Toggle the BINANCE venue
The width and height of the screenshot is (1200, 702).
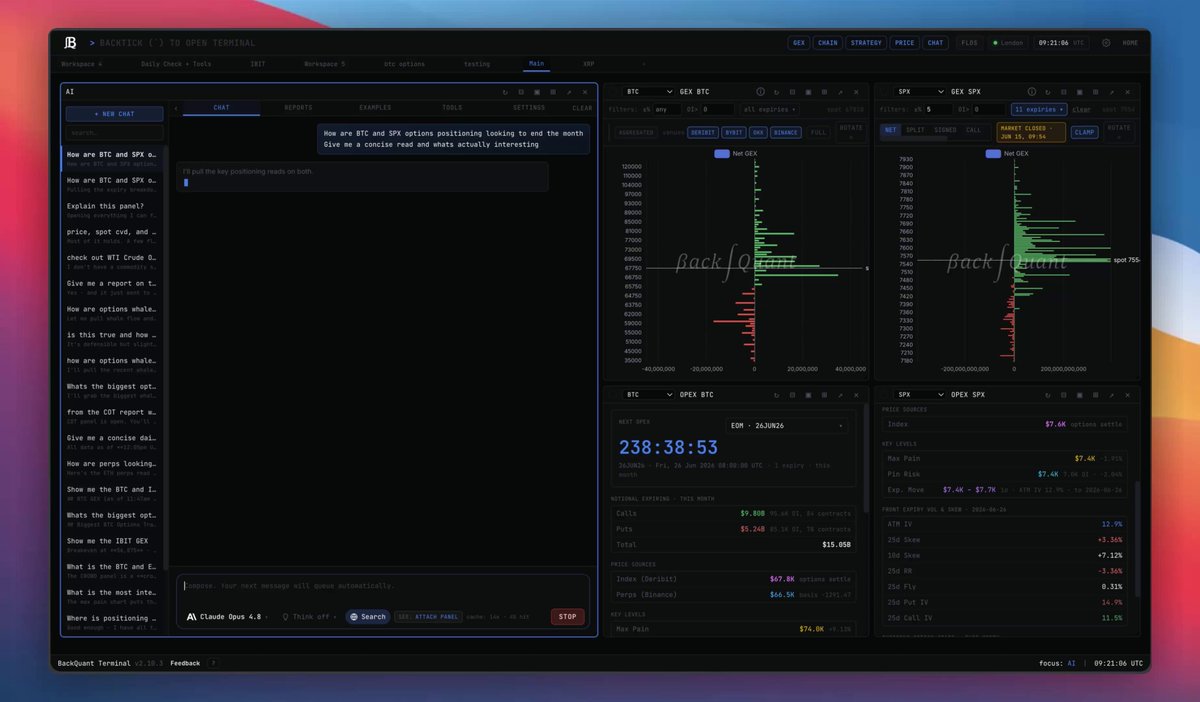click(786, 132)
